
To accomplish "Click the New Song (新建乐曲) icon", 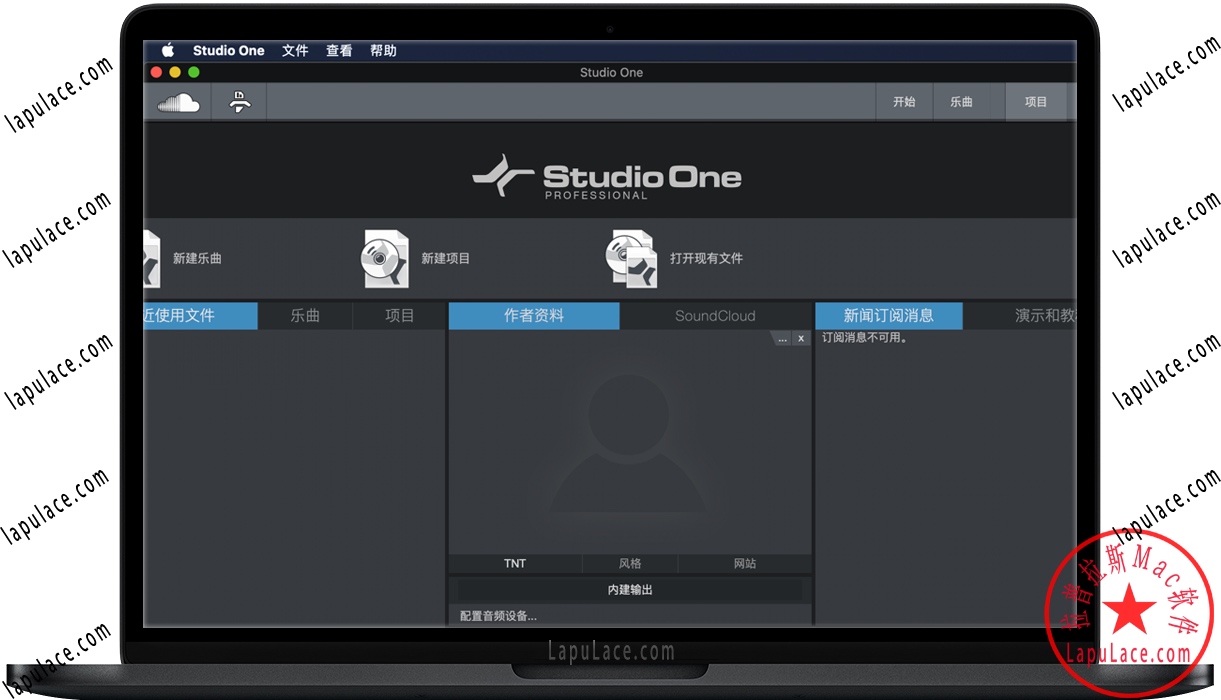I will point(152,258).
